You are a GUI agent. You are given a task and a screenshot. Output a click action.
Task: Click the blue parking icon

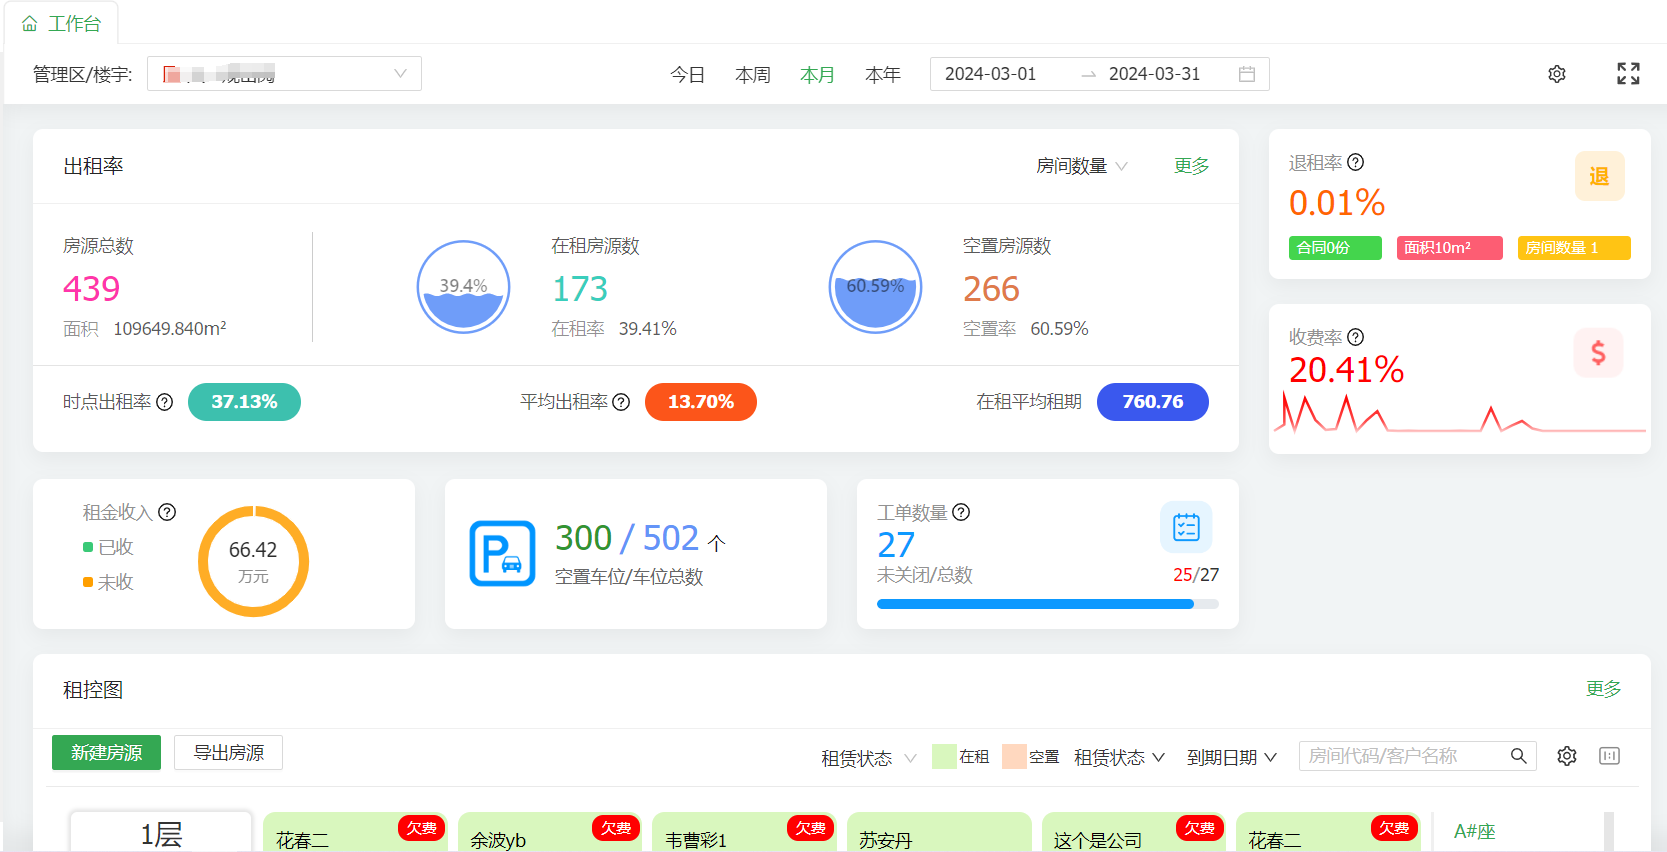pyautogui.click(x=502, y=553)
